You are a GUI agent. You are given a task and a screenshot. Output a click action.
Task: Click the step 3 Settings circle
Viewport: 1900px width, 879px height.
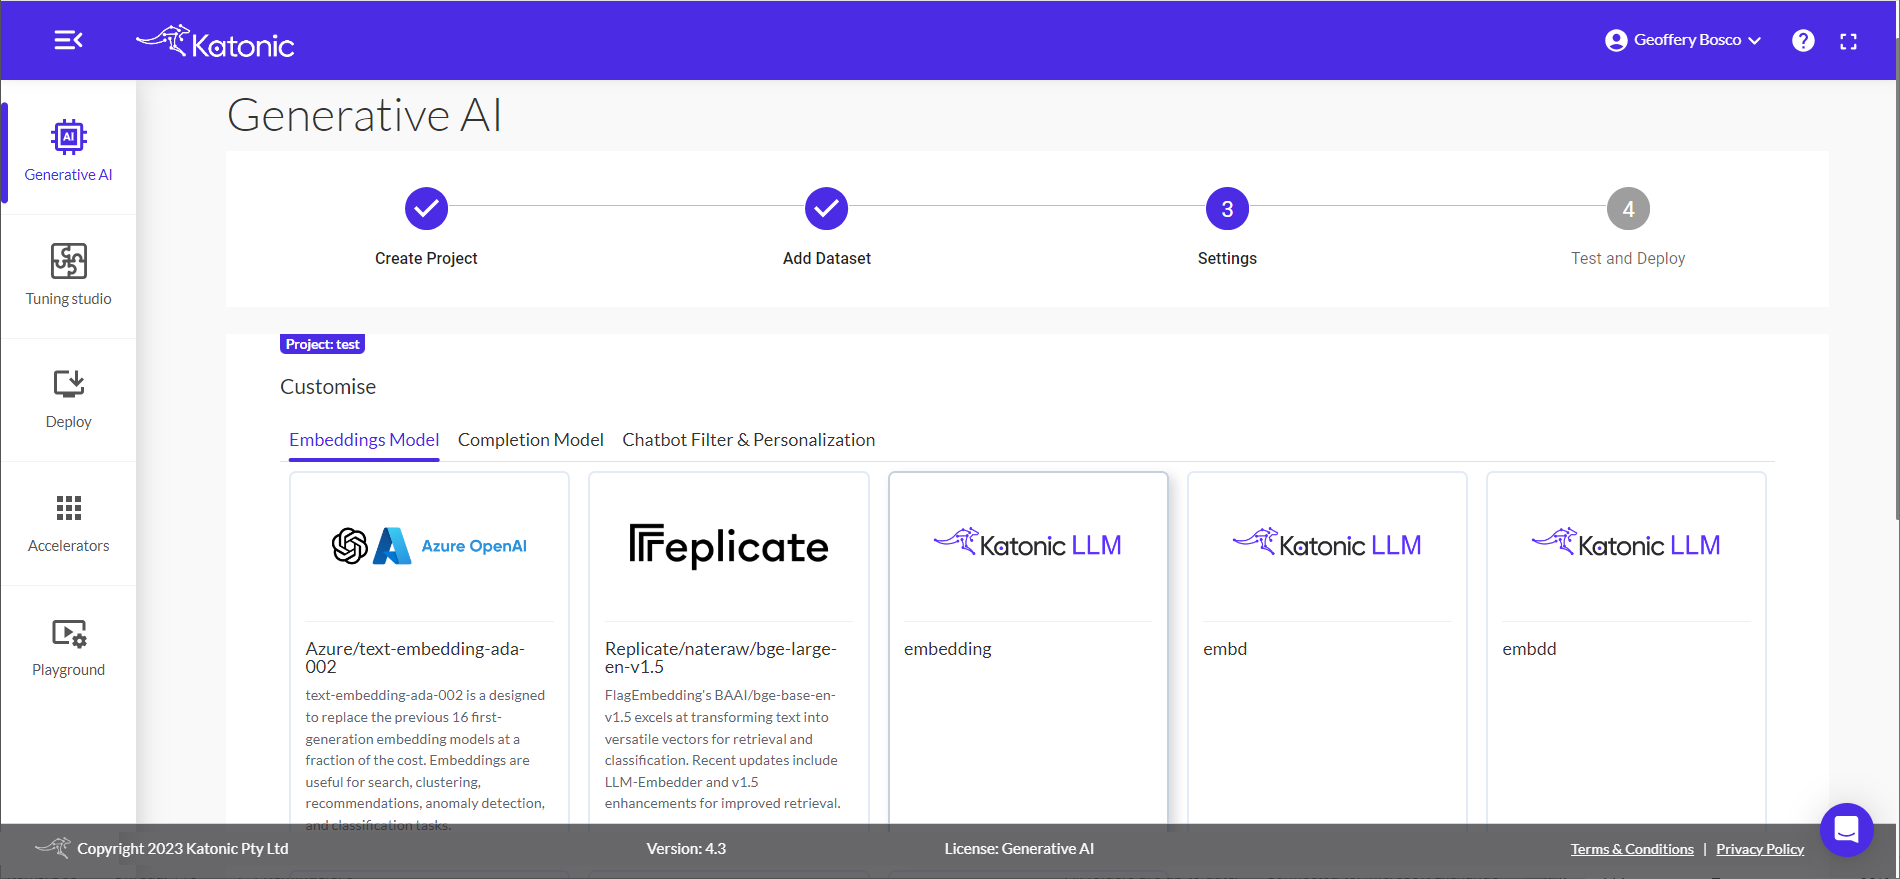pos(1227,208)
